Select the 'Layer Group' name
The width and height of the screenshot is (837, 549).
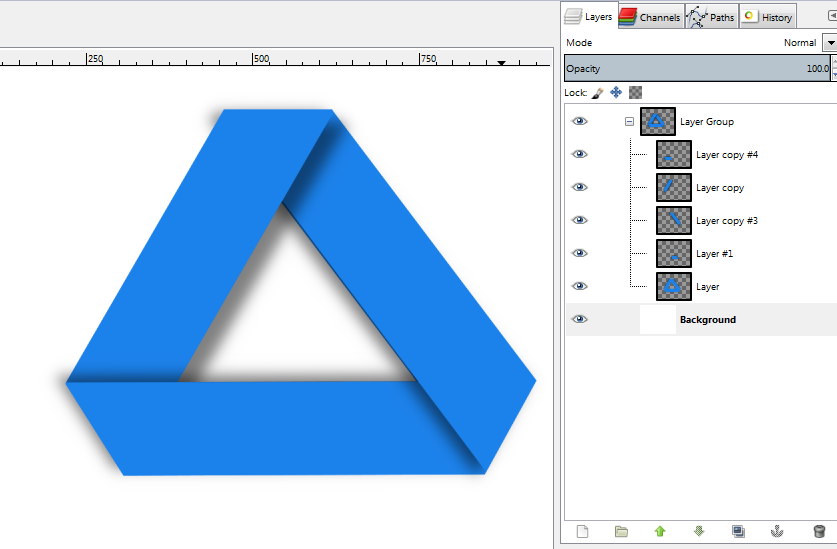(707, 122)
